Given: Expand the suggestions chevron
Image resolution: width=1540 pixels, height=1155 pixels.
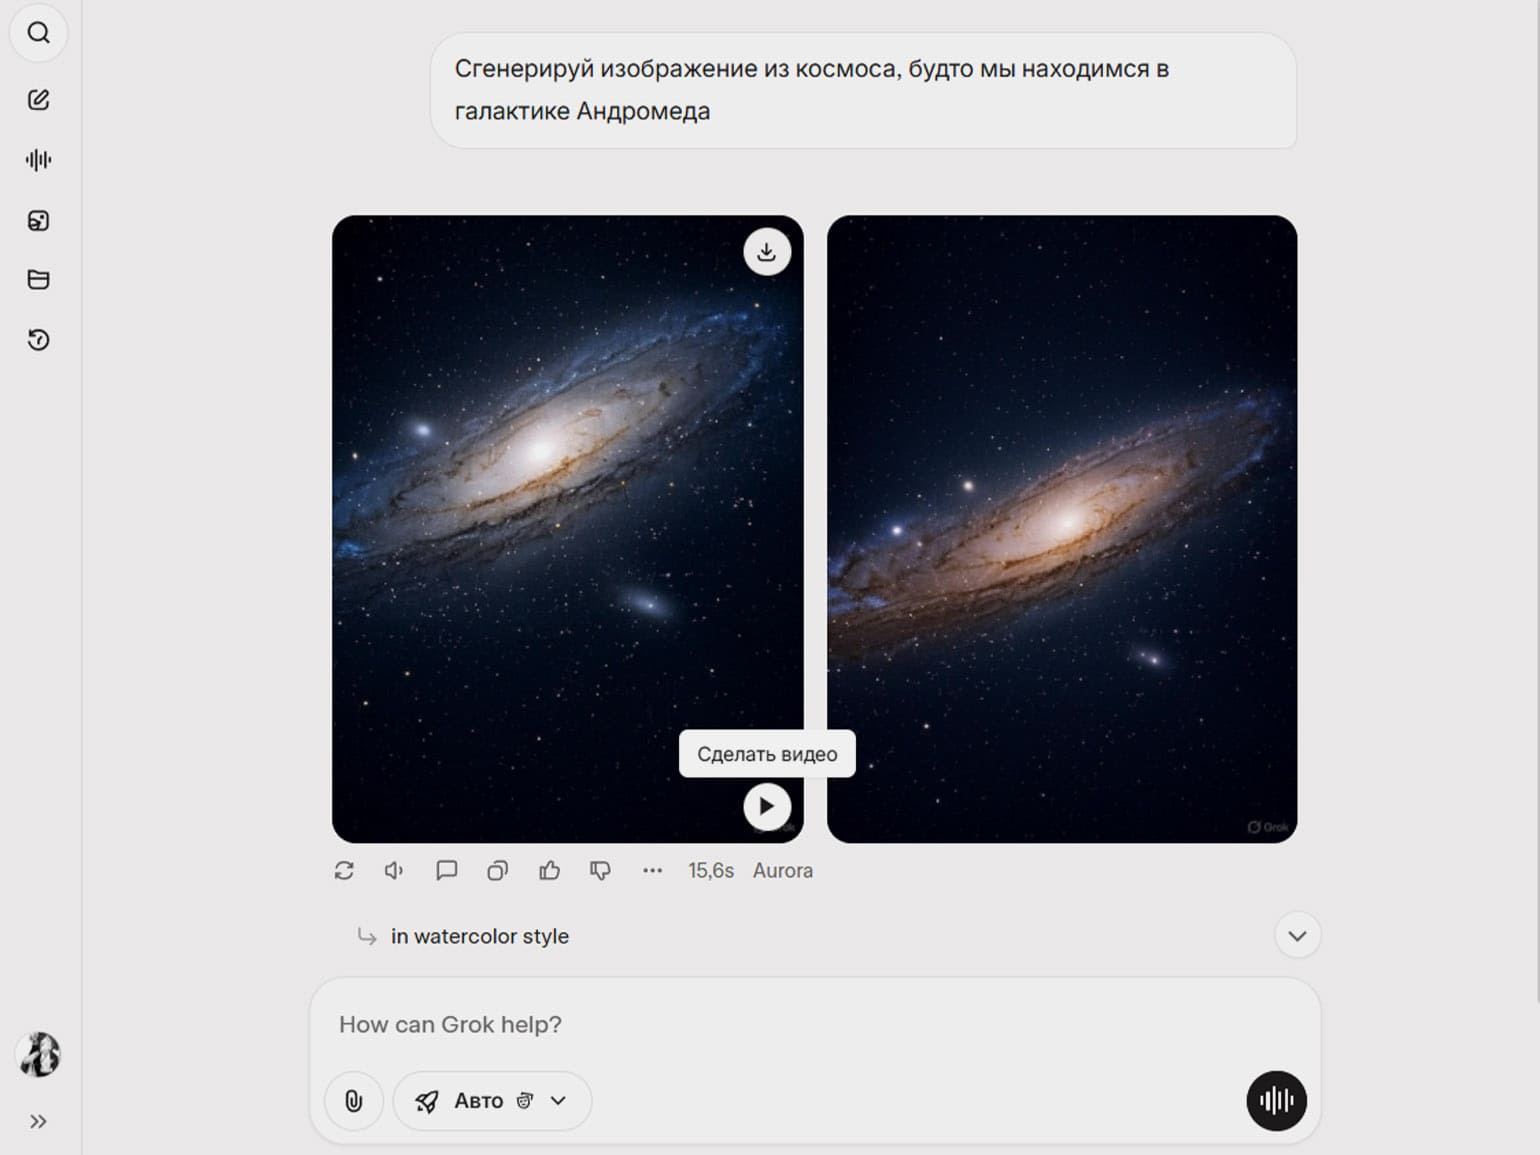Looking at the screenshot, I should (1297, 936).
